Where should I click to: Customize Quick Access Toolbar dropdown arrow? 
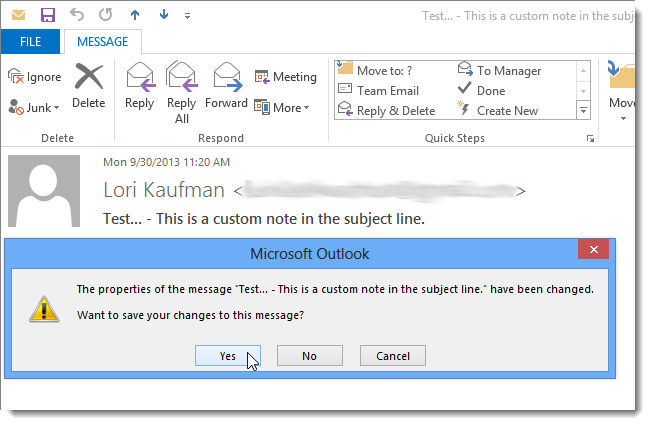pos(187,16)
